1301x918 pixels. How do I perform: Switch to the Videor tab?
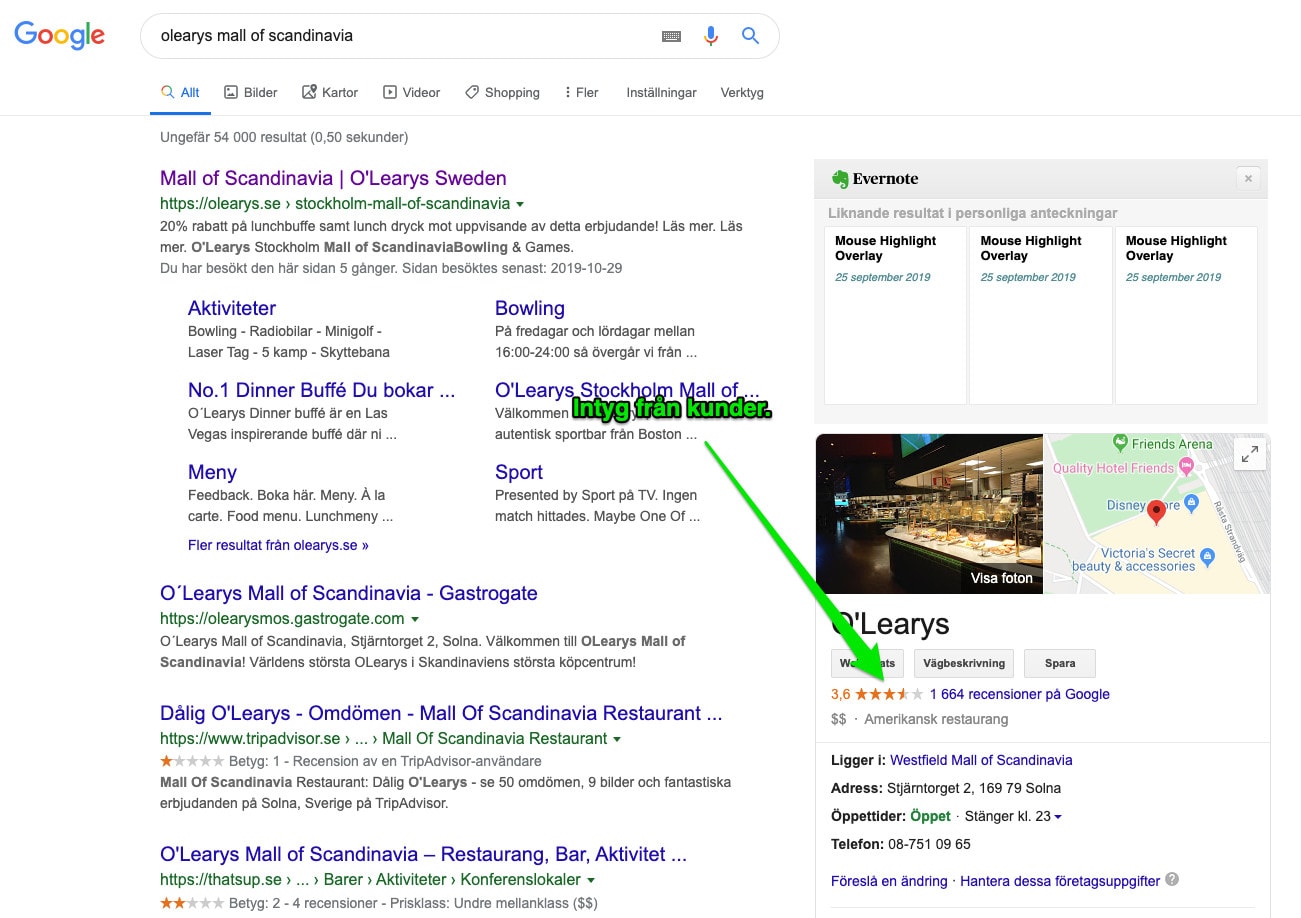tap(411, 92)
